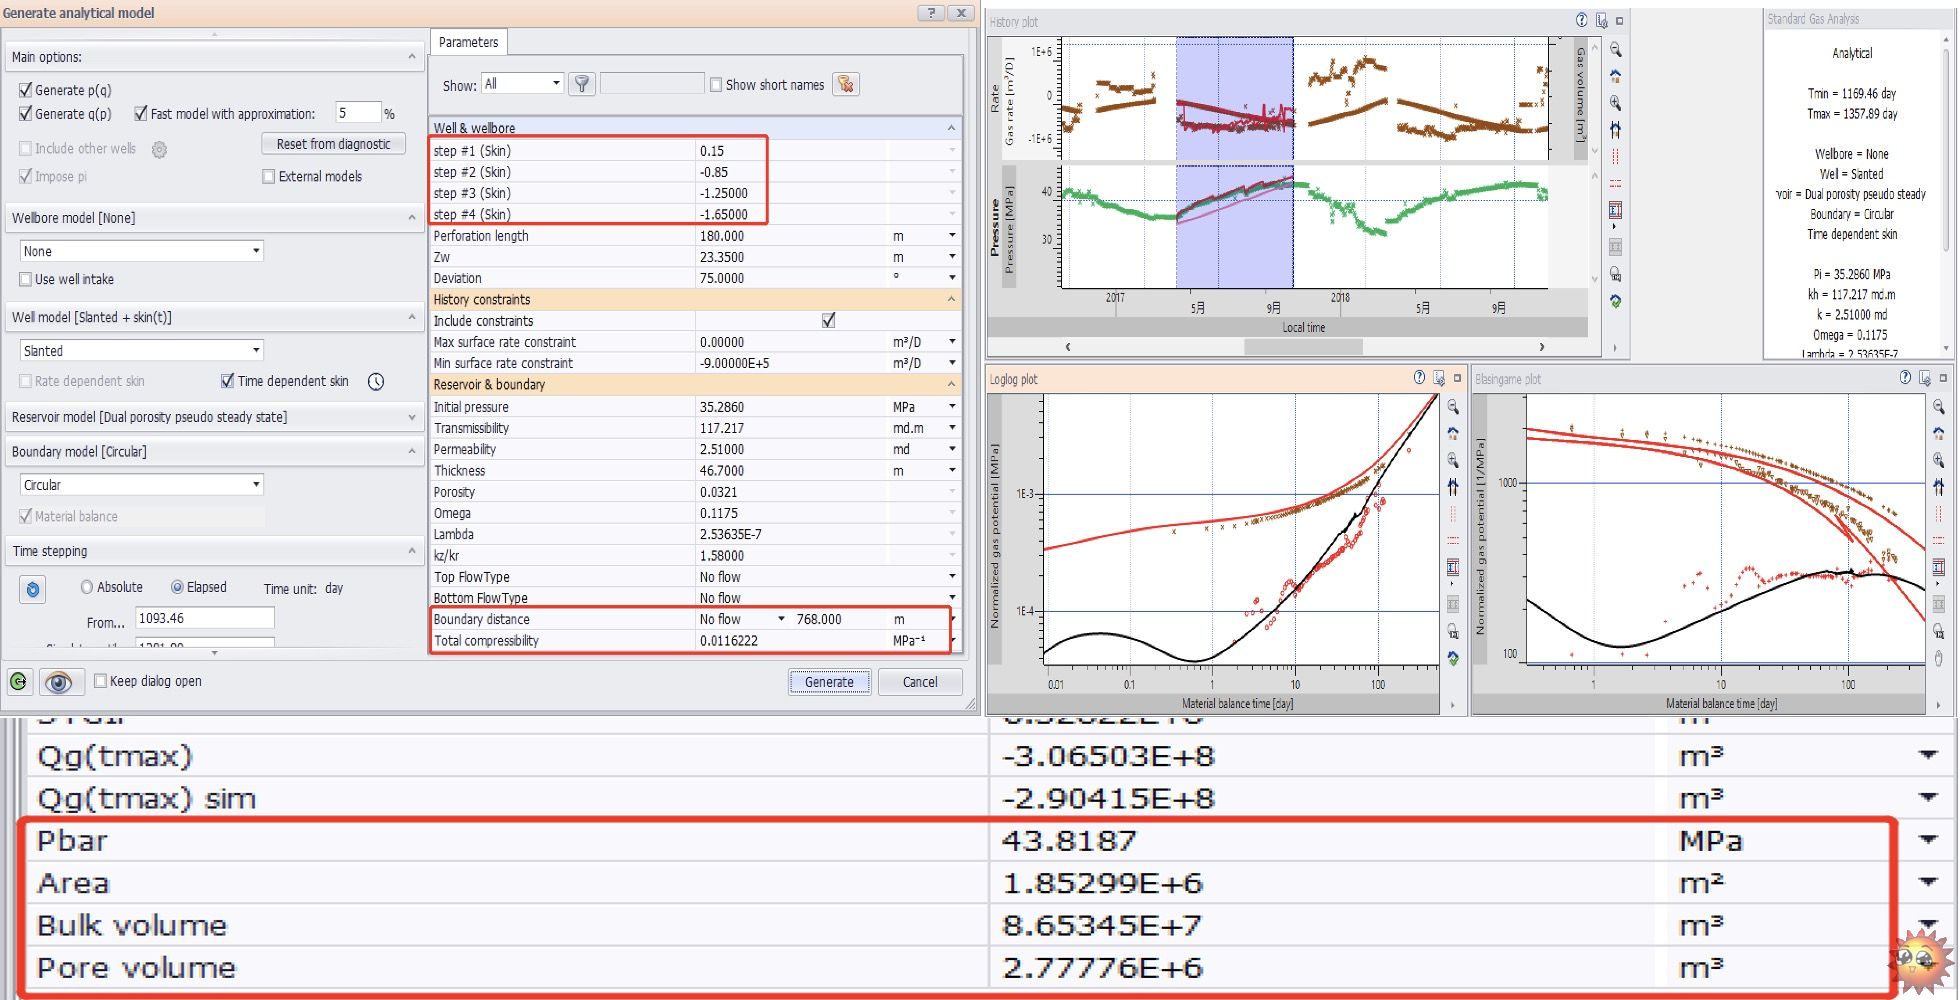Open Blasingame plot settings icon
The height and width of the screenshot is (1000, 1960).
(x=1924, y=377)
